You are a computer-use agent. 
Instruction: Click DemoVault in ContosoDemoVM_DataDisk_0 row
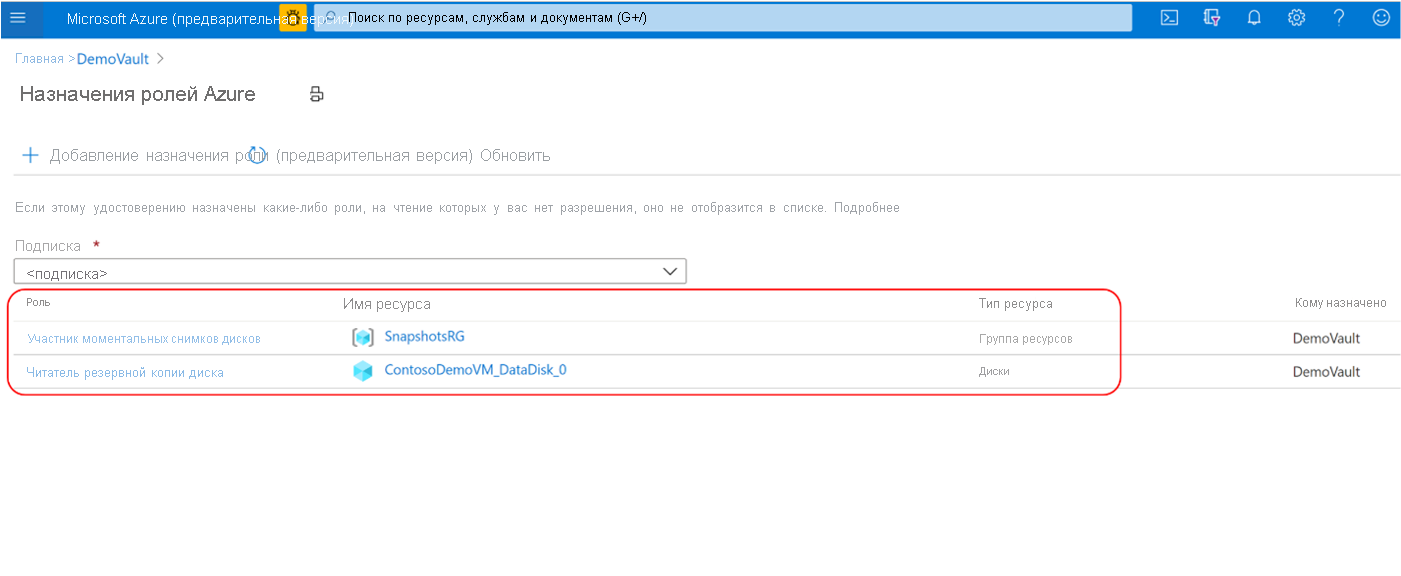pos(1326,372)
